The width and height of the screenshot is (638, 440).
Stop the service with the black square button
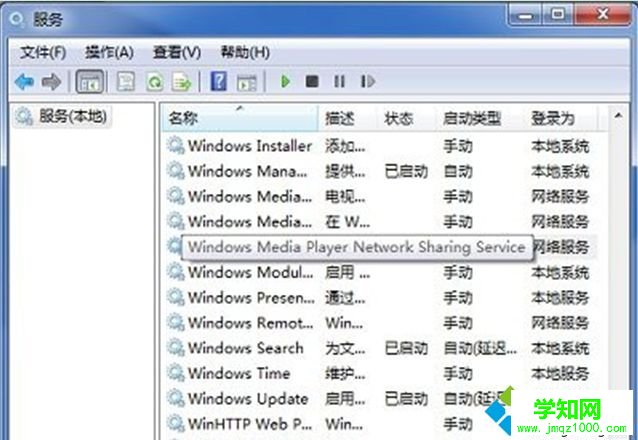pos(312,82)
